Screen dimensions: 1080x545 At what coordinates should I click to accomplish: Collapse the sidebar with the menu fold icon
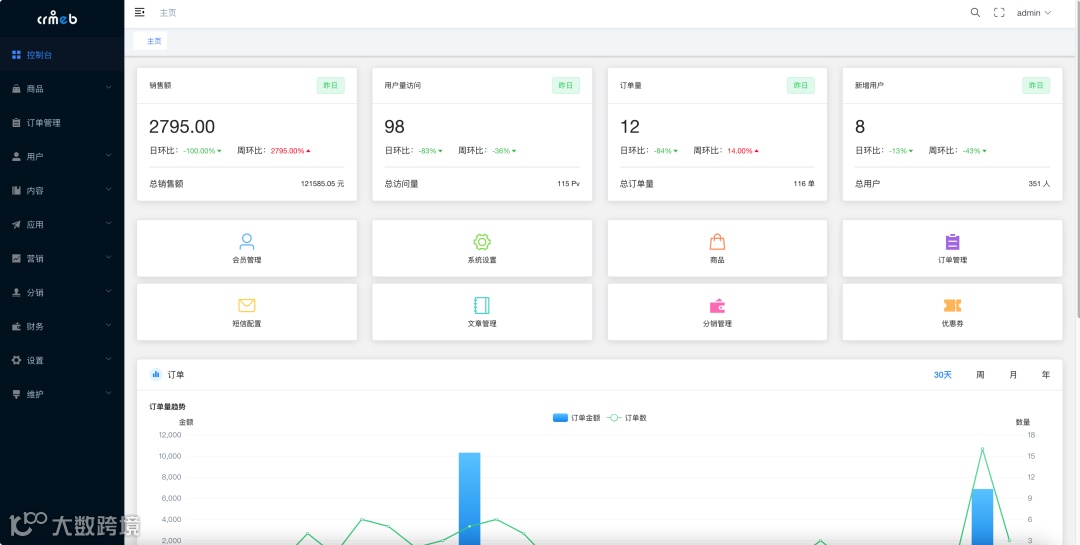(140, 12)
